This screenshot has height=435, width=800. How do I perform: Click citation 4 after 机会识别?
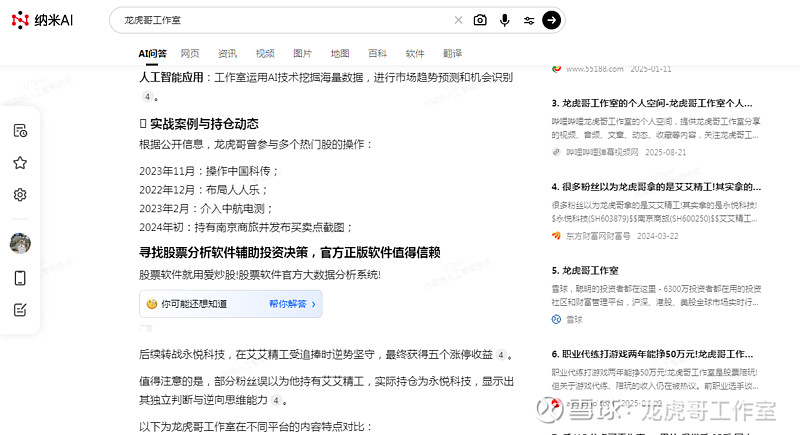147,96
